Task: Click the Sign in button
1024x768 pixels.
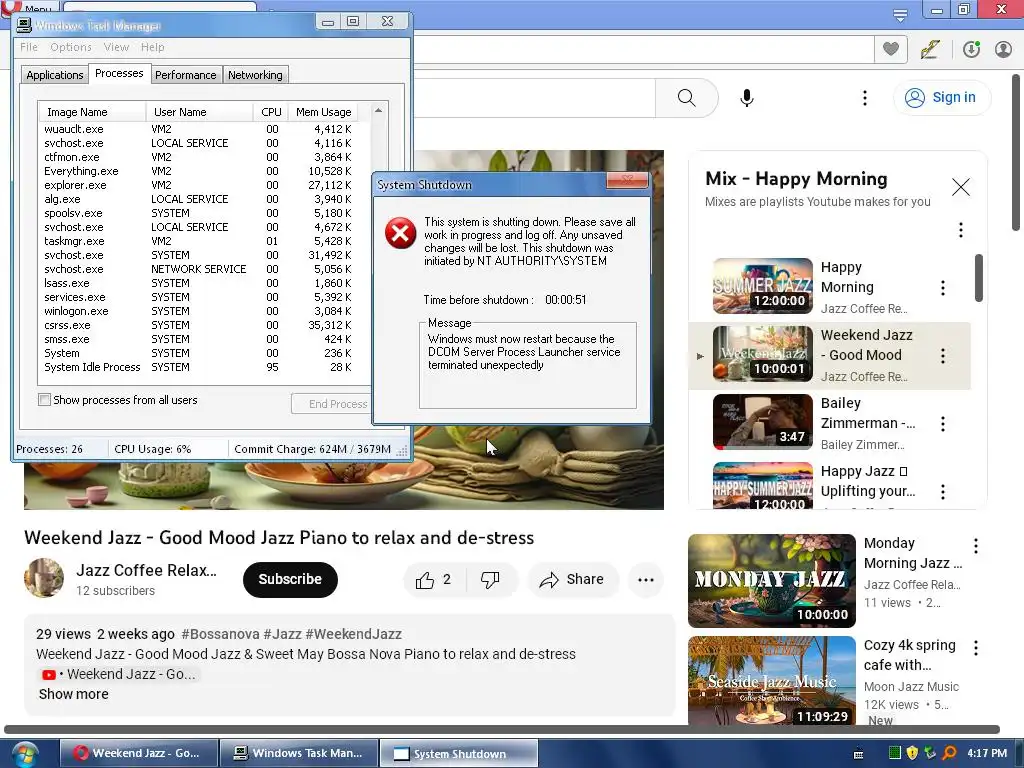Action: [941, 97]
